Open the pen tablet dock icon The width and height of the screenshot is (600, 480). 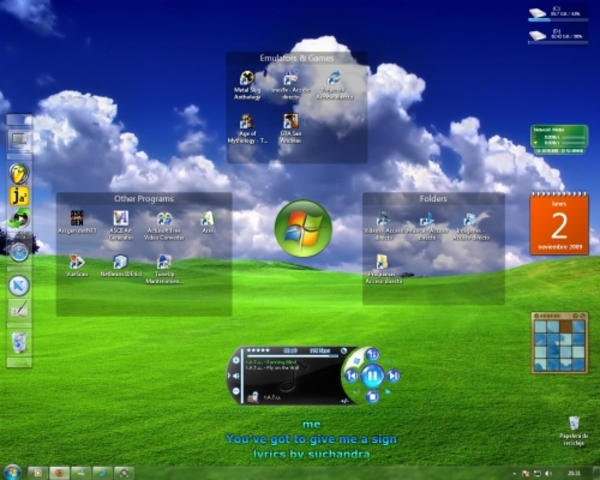pyautogui.click(x=19, y=309)
